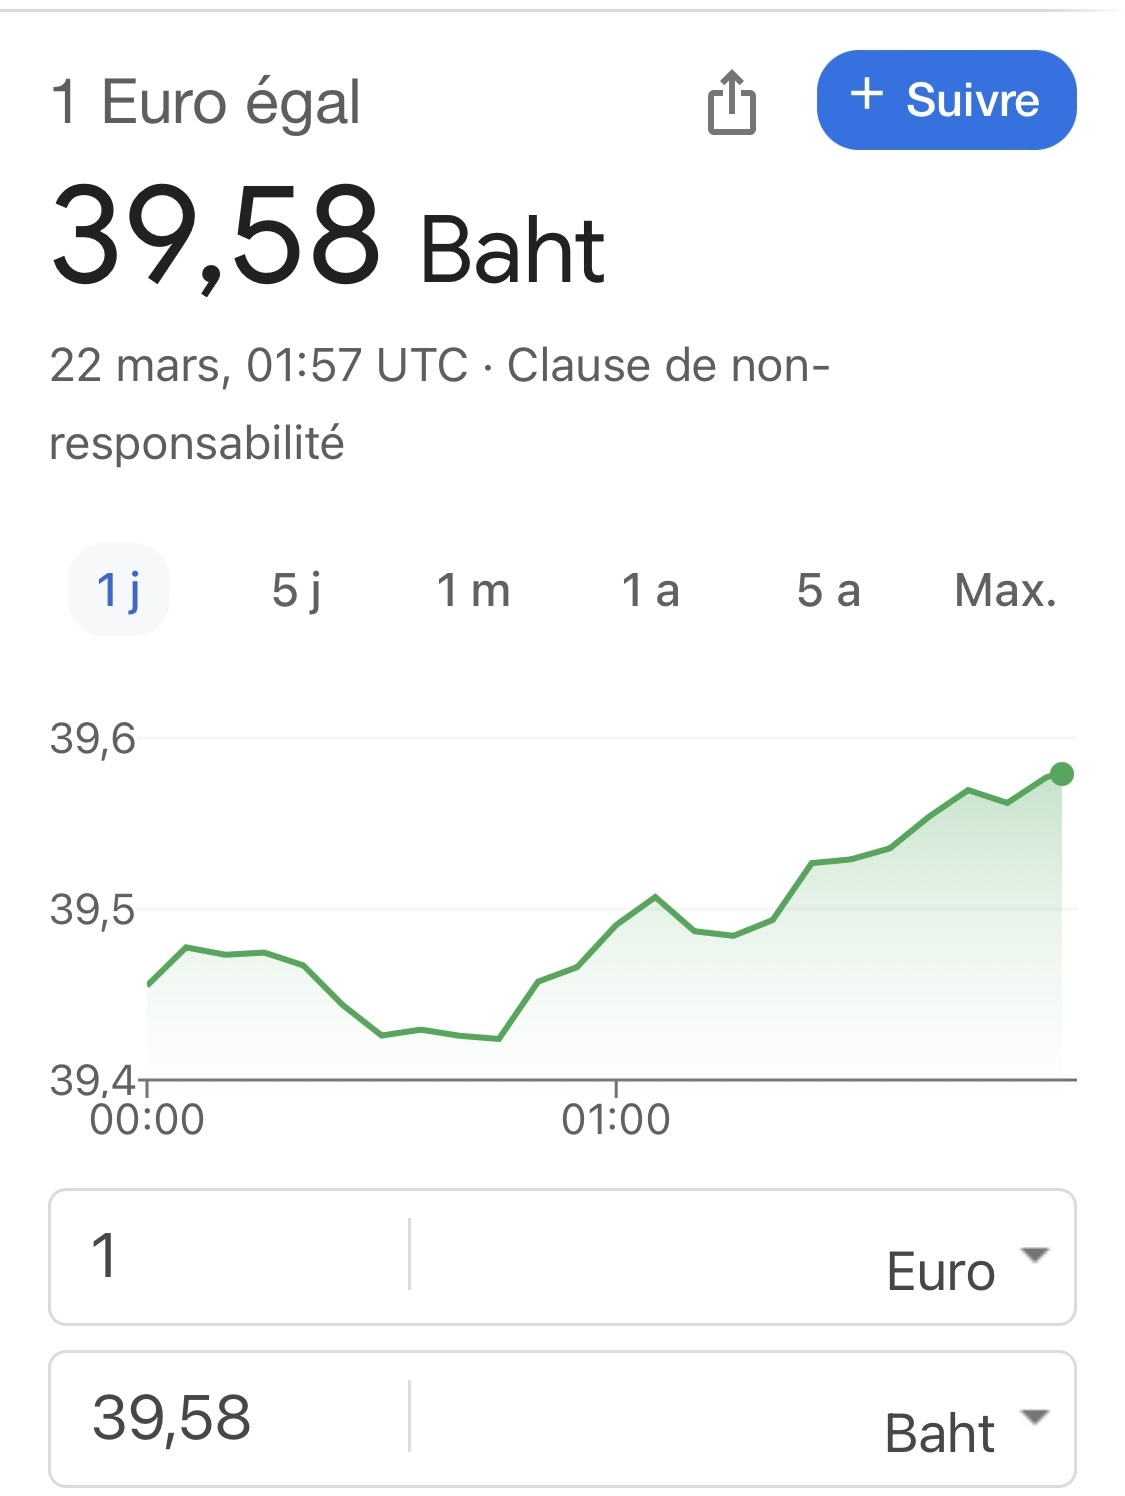Tap the share icon

coord(731,102)
